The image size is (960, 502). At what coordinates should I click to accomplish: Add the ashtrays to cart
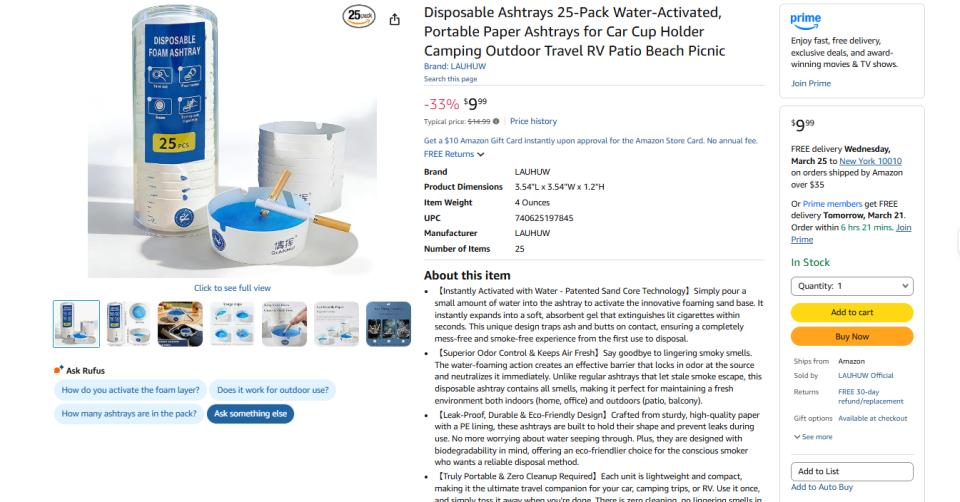pos(851,312)
